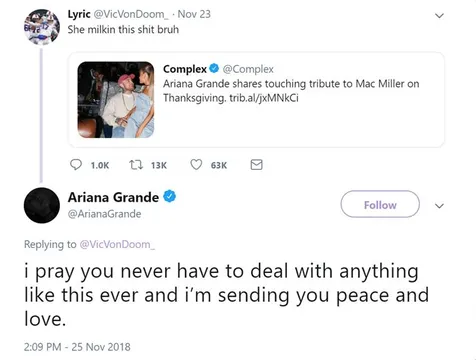Click Complex's blue verified badge
The width and height of the screenshot is (476, 360).
point(214,69)
